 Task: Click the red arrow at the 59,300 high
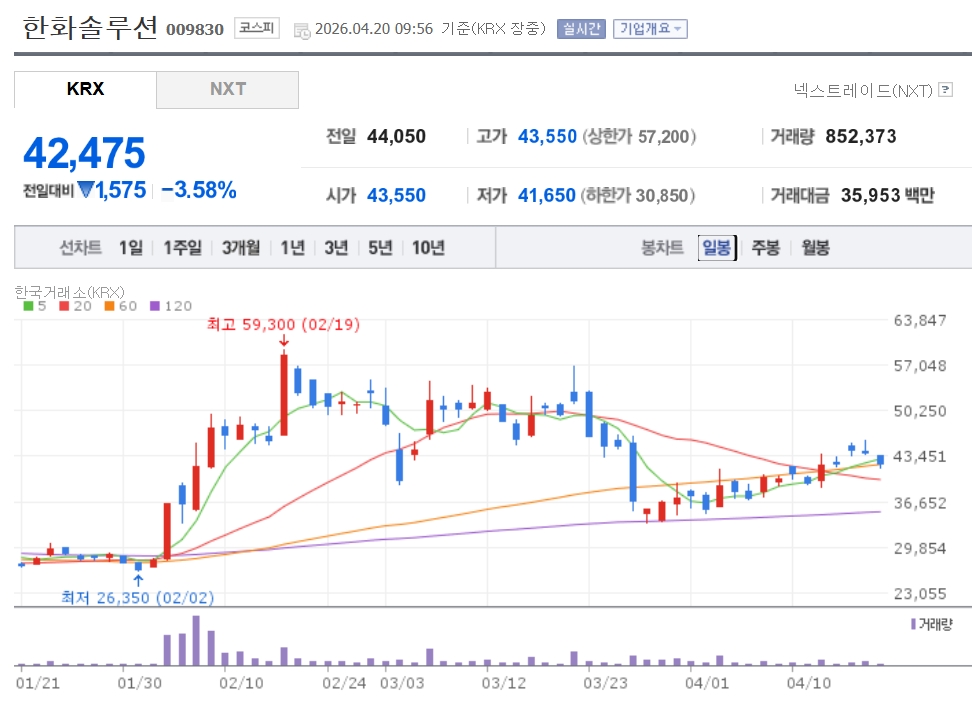pyautogui.click(x=284, y=342)
